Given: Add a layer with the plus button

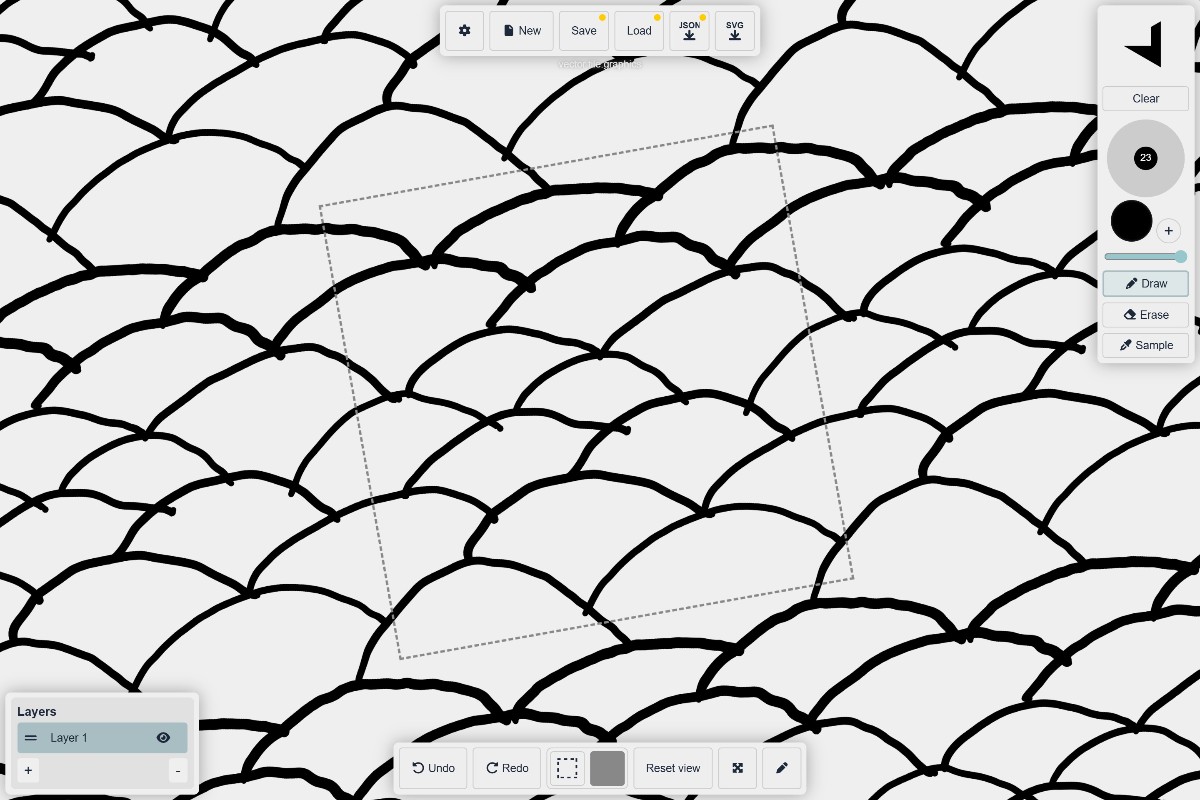Looking at the screenshot, I should coord(28,770).
